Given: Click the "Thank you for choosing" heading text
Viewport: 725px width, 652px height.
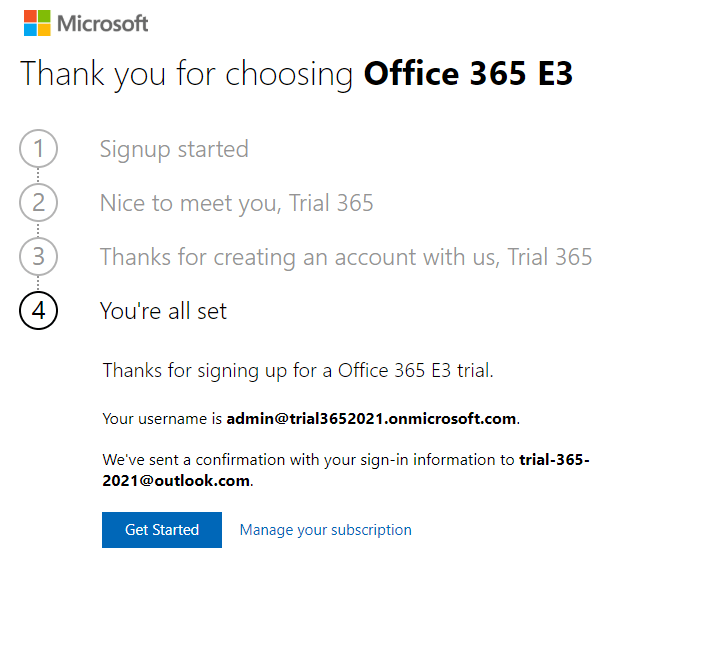Looking at the screenshot, I should tap(187, 74).
